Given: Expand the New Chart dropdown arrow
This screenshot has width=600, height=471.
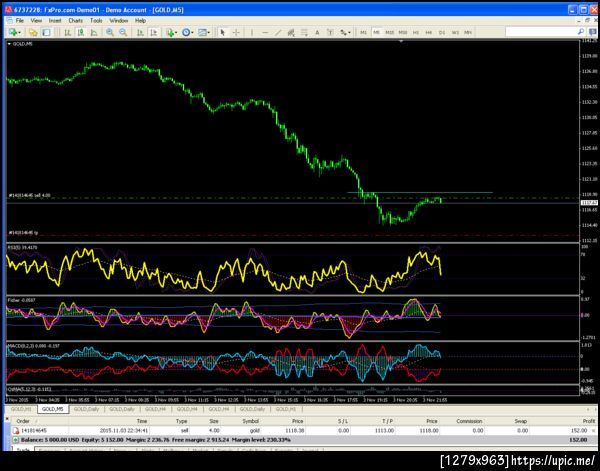Looking at the screenshot, I should pyautogui.click(x=20, y=33).
